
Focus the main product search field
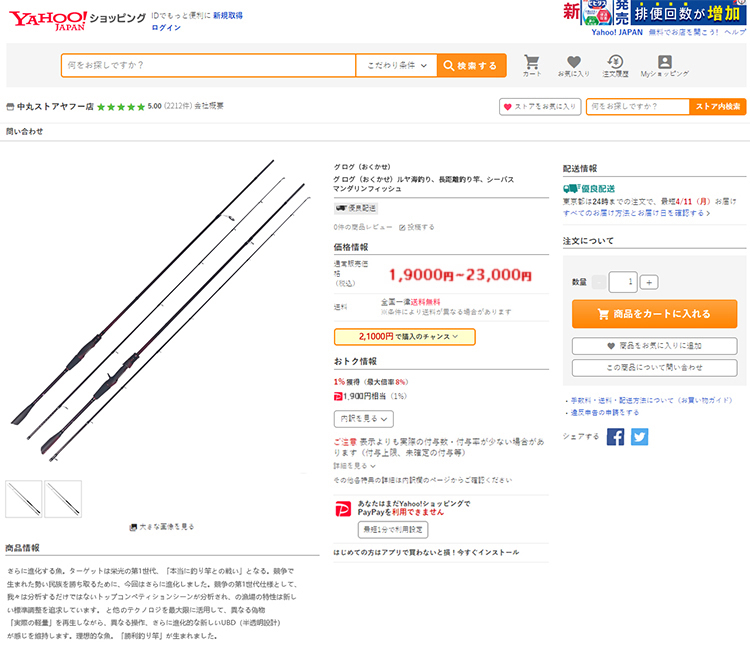(209, 66)
